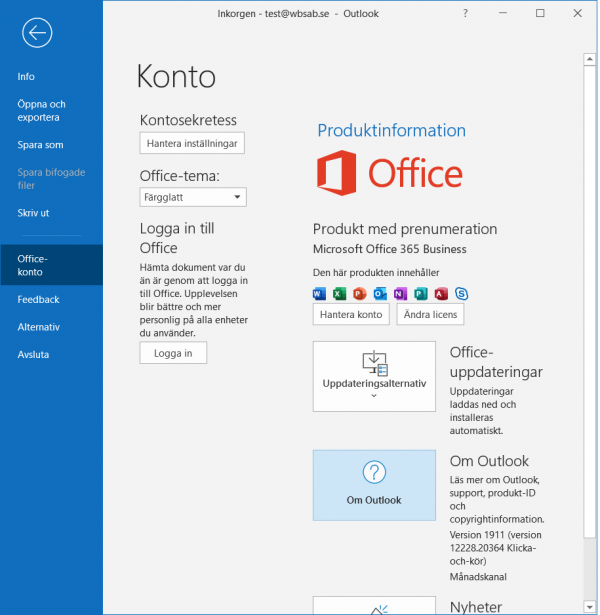Screen dimensions: 600x615
Task: Minimize the Outlook window
Action: click(x=503, y=13)
